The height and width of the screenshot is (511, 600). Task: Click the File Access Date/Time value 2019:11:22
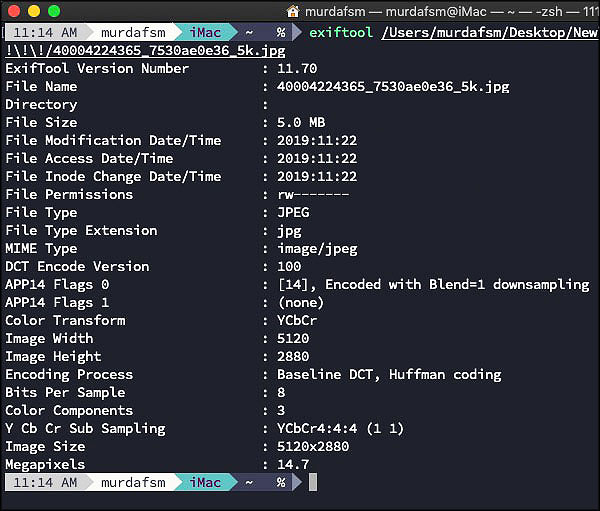(x=317, y=158)
